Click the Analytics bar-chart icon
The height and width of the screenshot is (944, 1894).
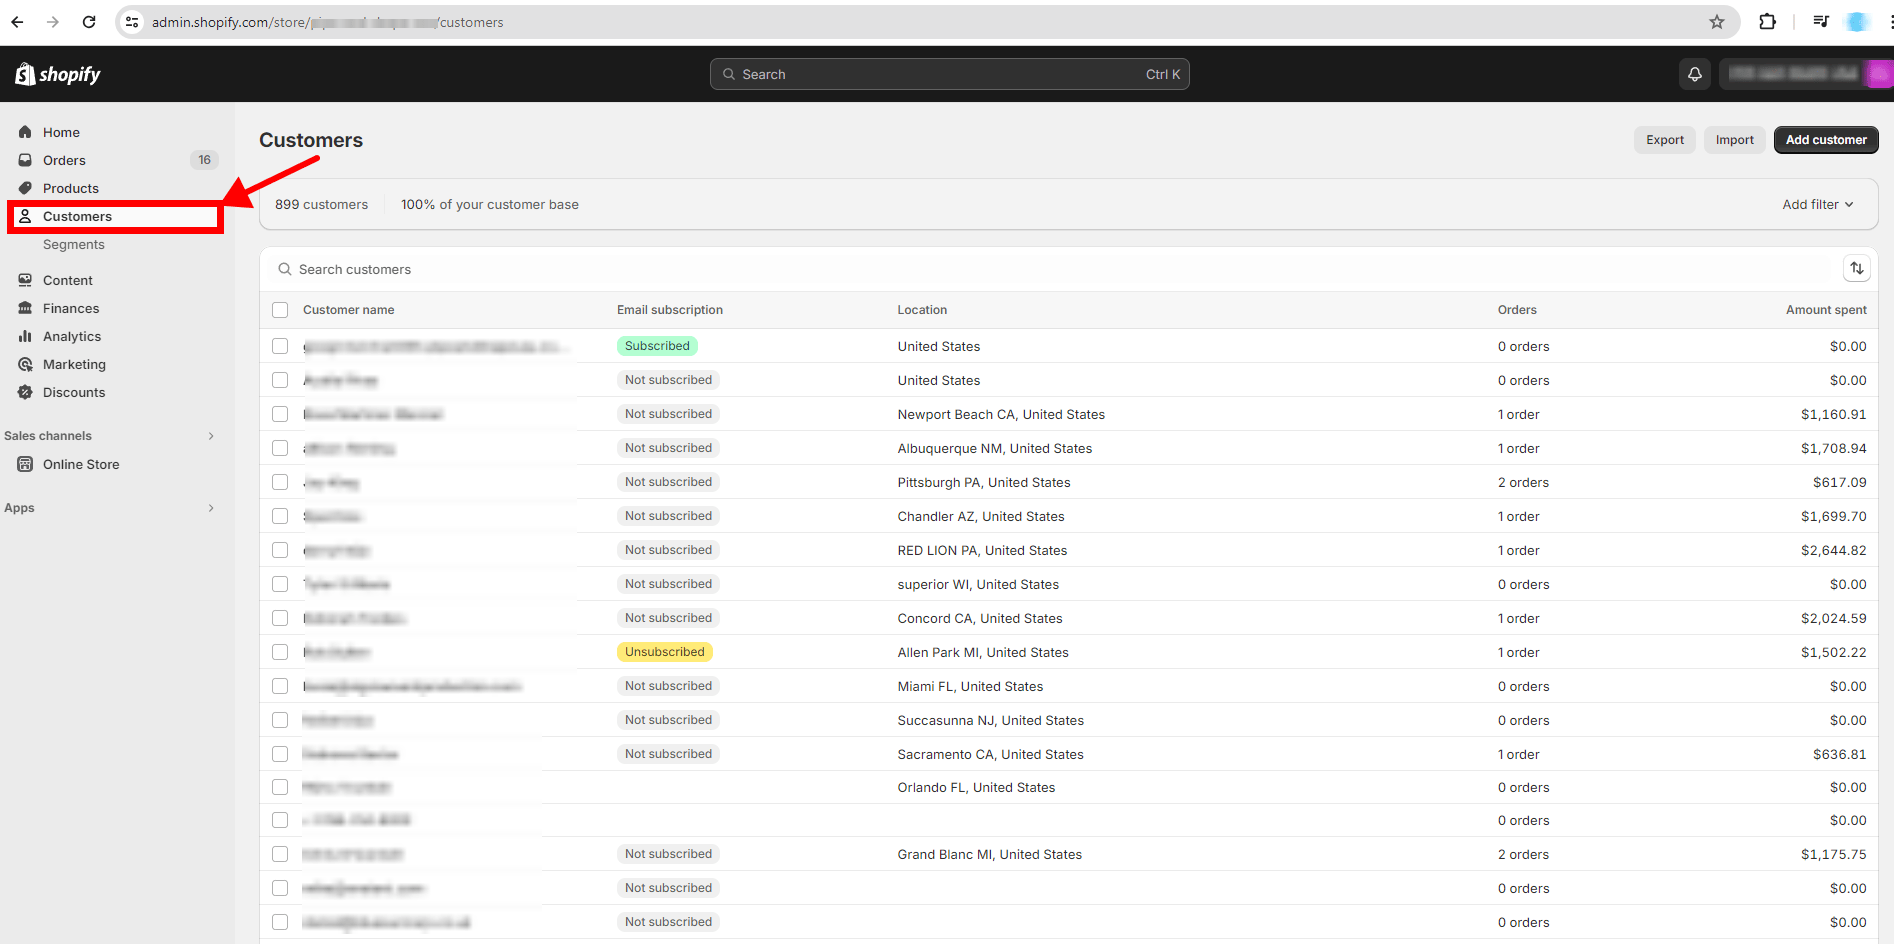26,336
